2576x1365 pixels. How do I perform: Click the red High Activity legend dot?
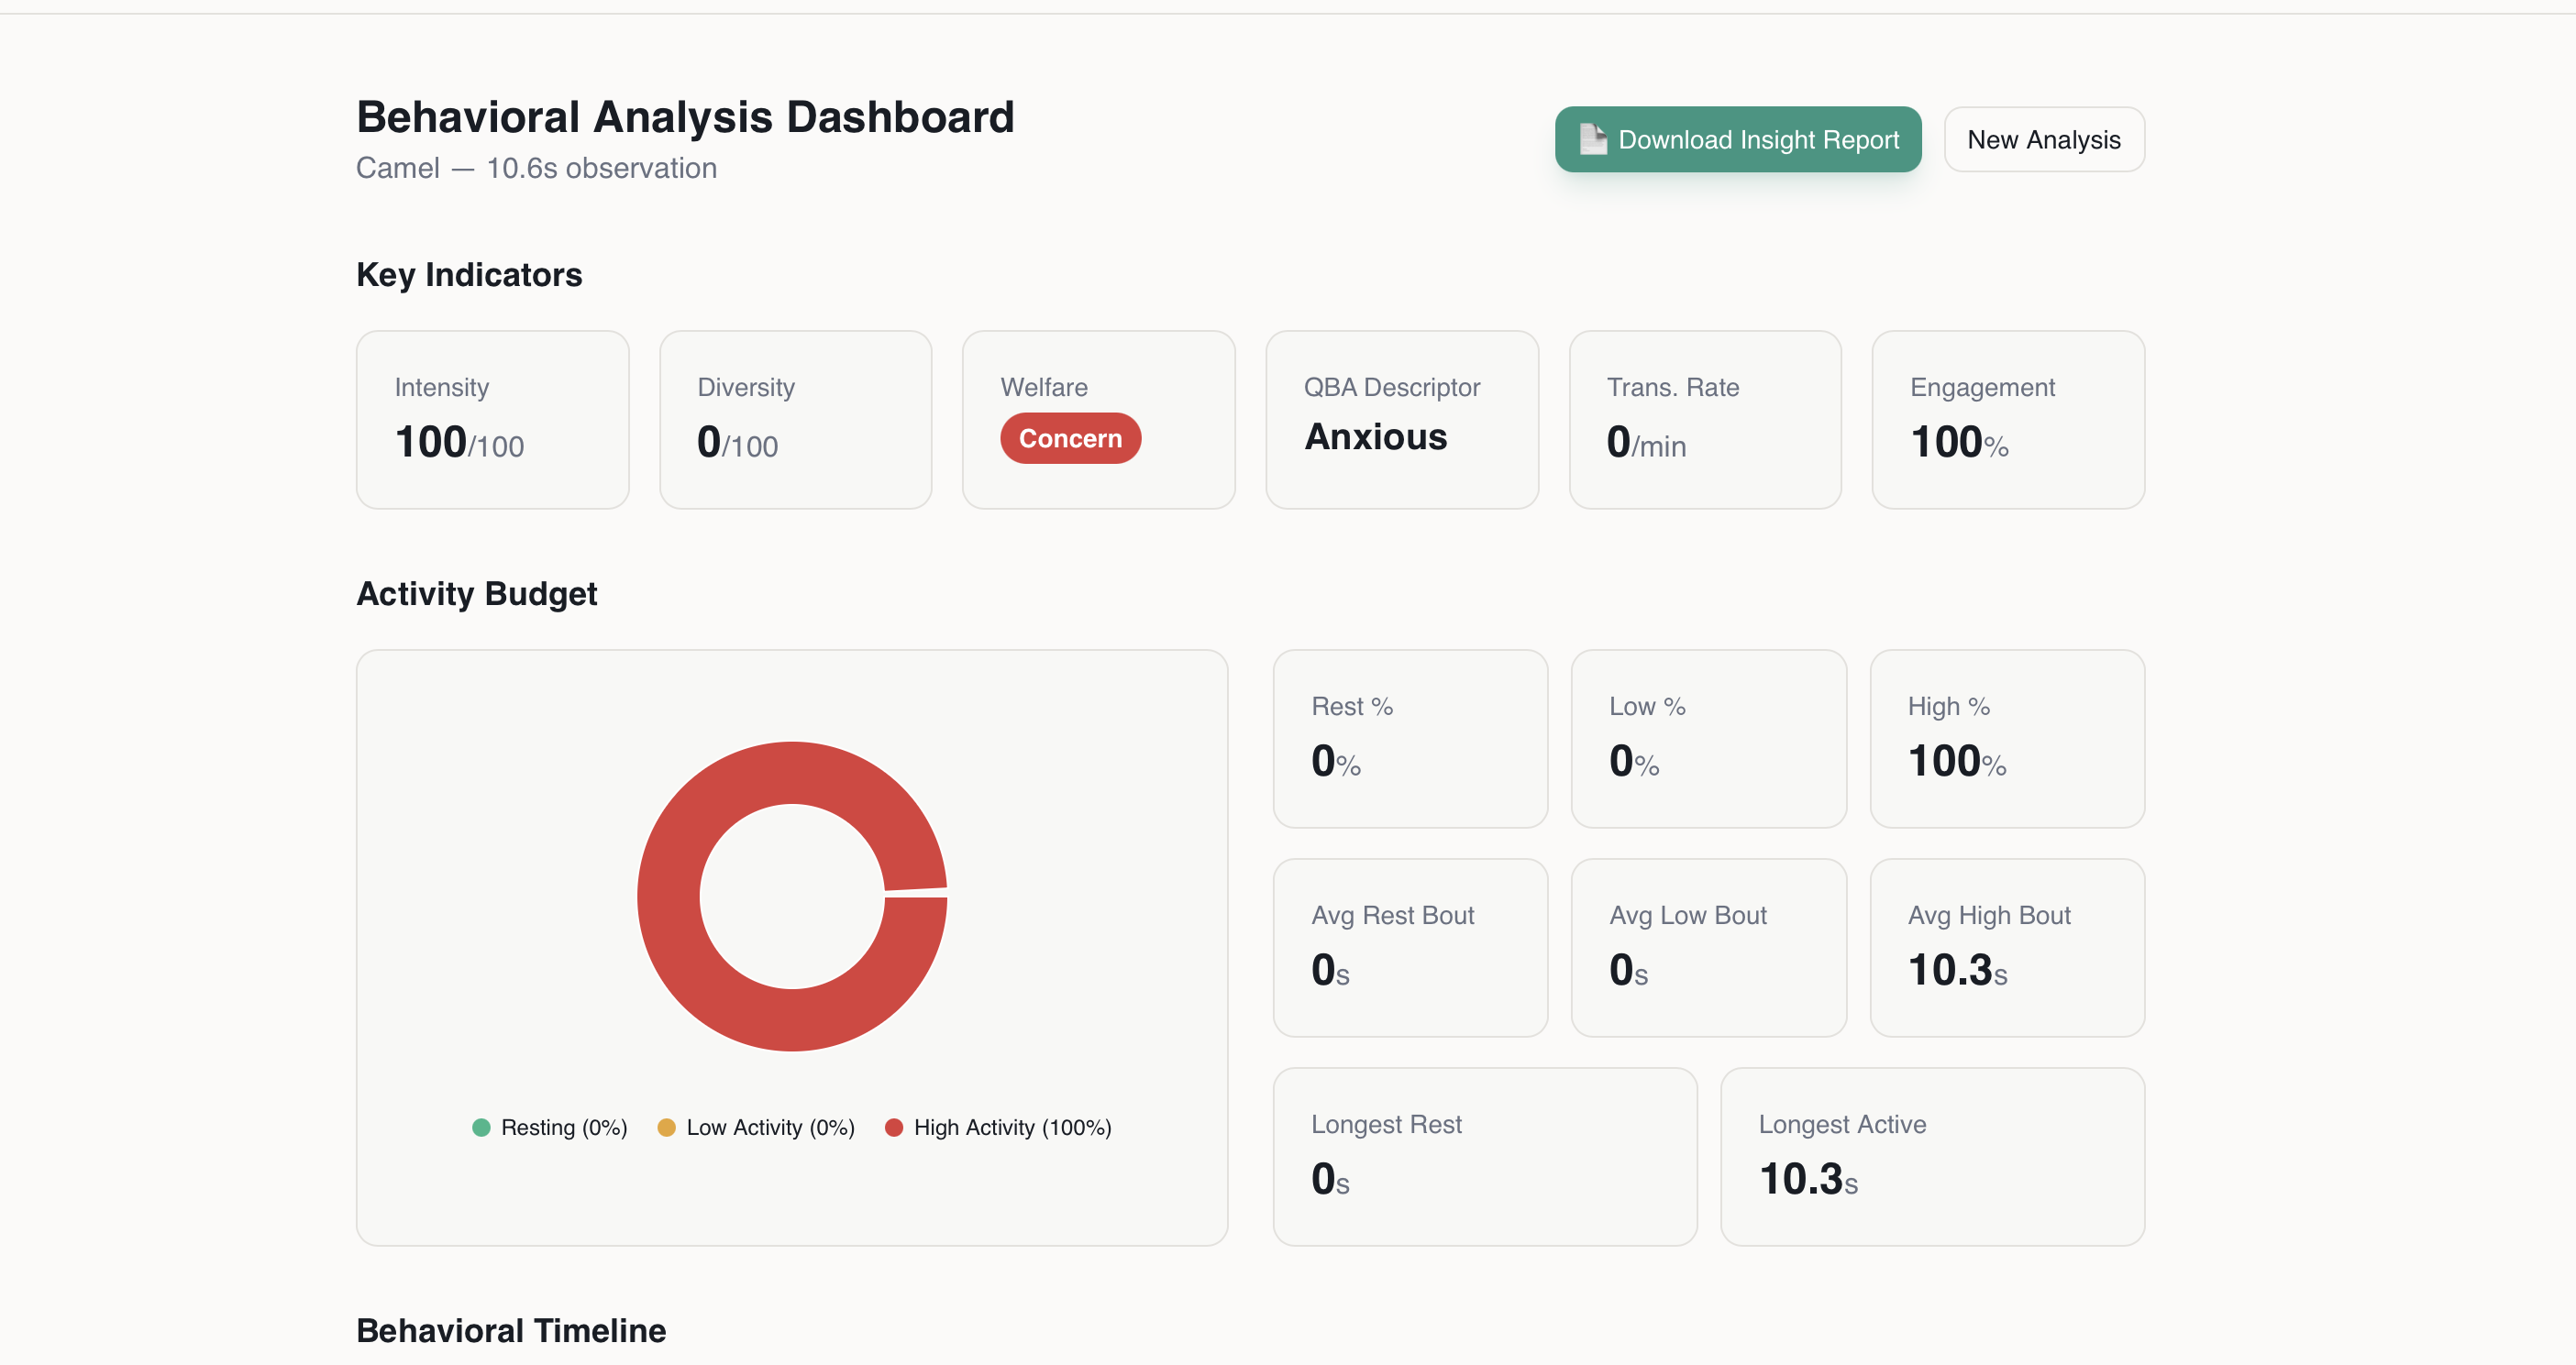click(893, 1127)
